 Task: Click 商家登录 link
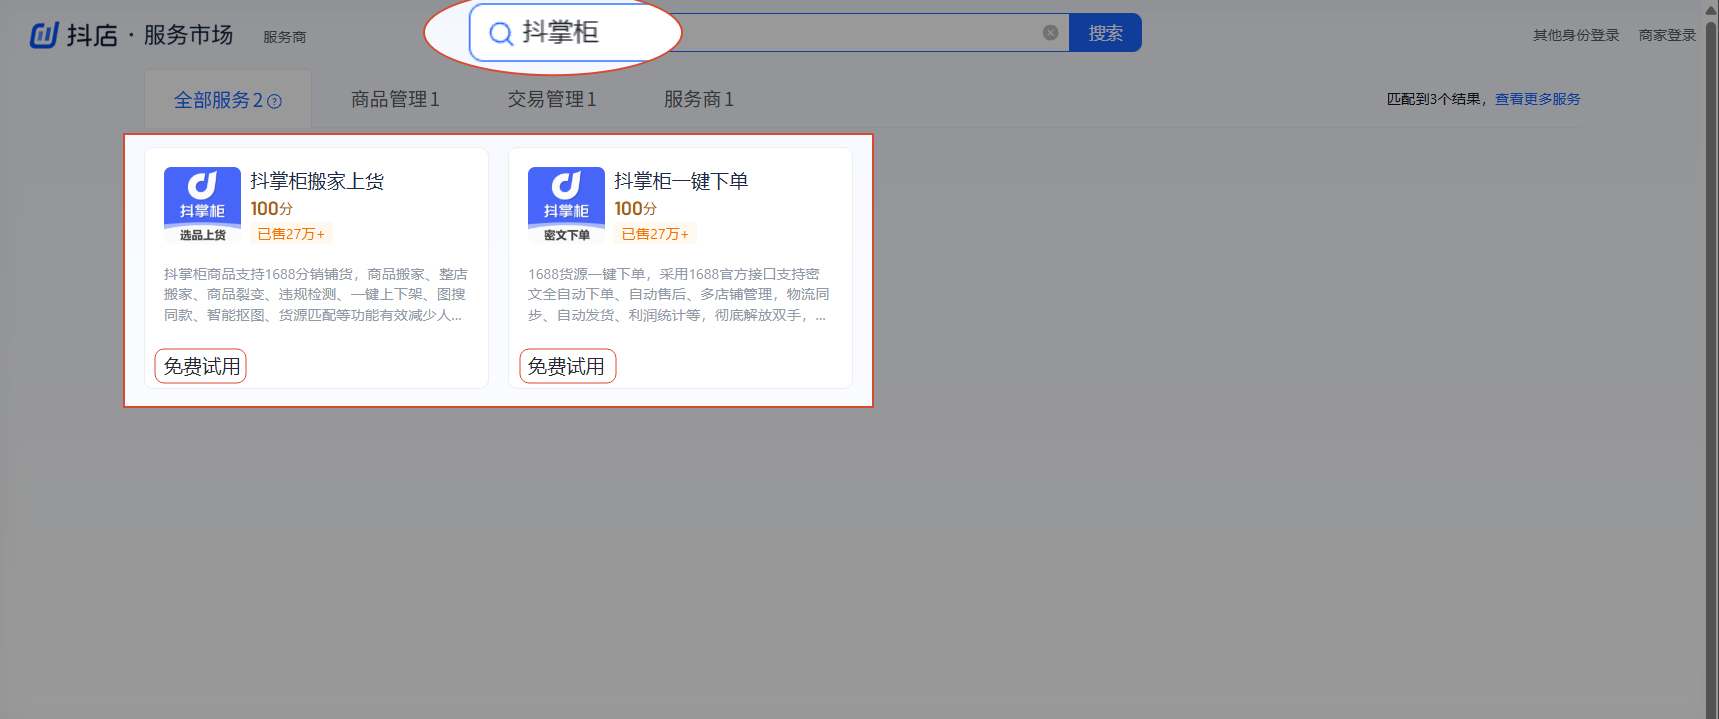1667,35
